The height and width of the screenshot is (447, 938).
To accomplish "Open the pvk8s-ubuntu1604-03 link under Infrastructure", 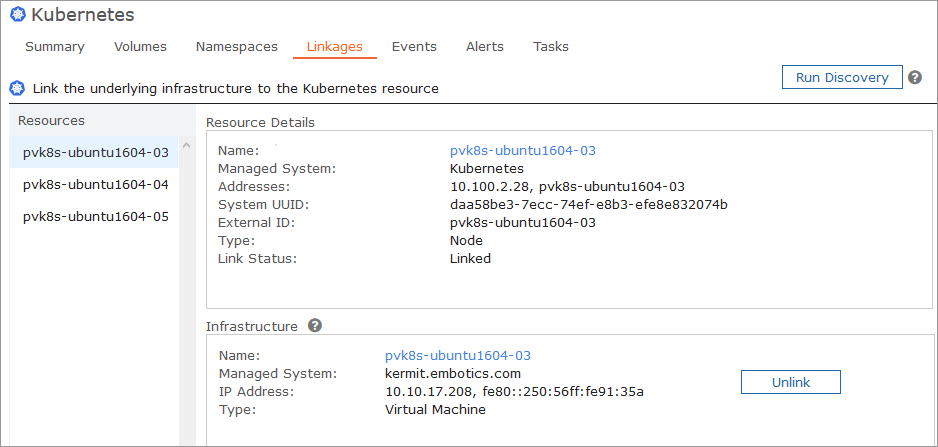I will pyautogui.click(x=457, y=356).
